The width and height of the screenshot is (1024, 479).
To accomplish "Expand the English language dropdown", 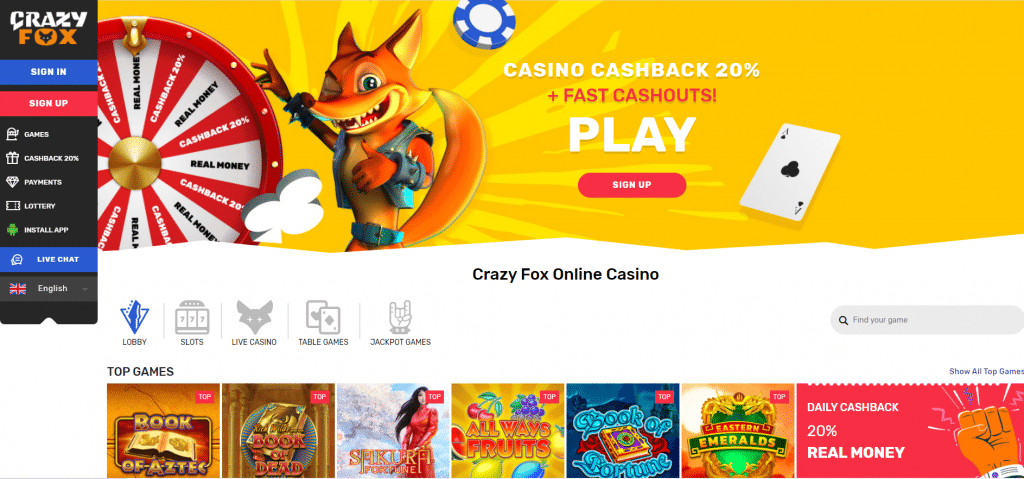I will 49,288.
